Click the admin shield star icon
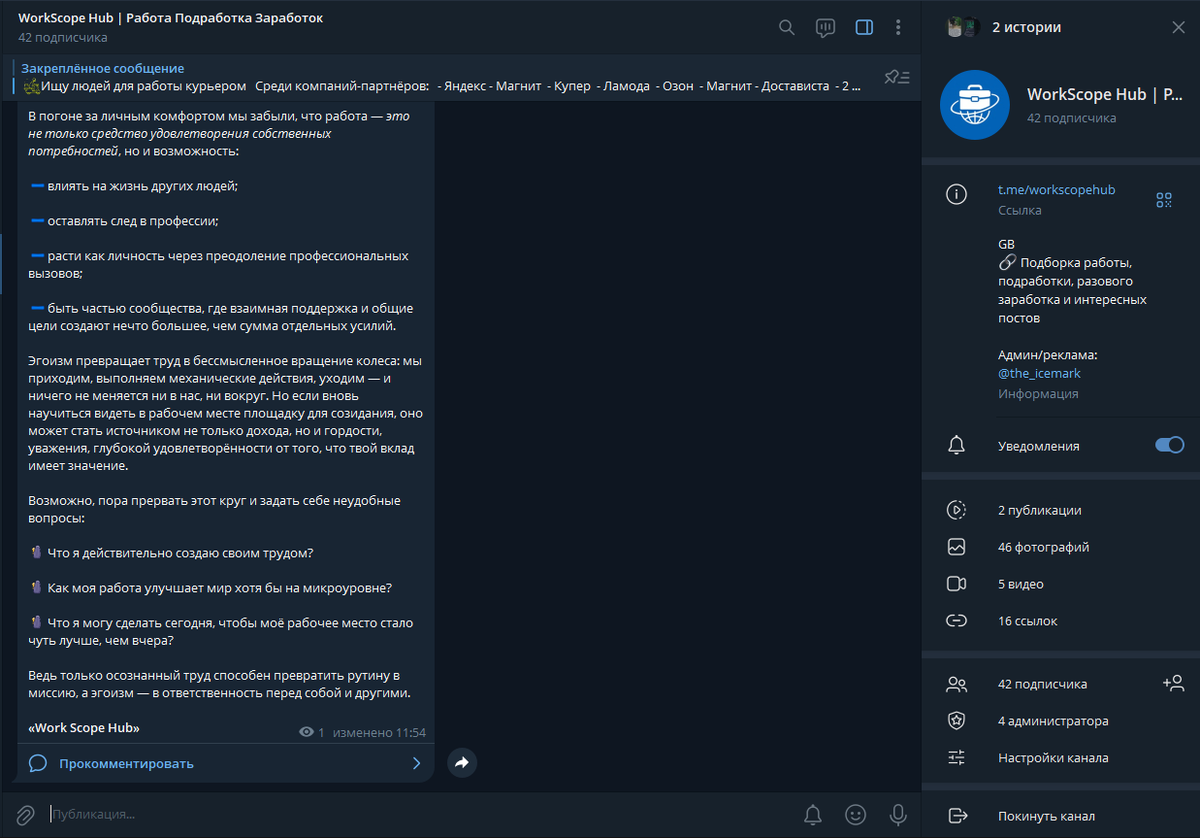The height and width of the screenshot is (838, 1200). click(957, 721)
